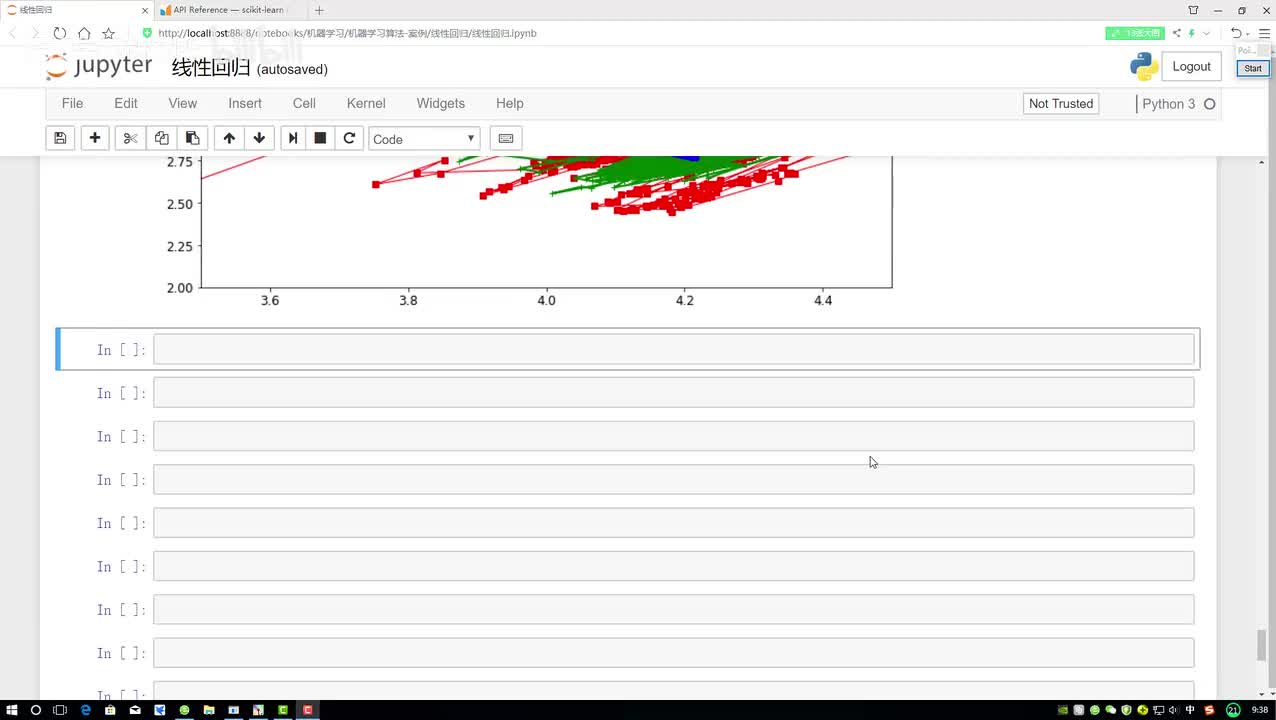Cut selected cells with the scissors icon

click(x=130, y=138)
